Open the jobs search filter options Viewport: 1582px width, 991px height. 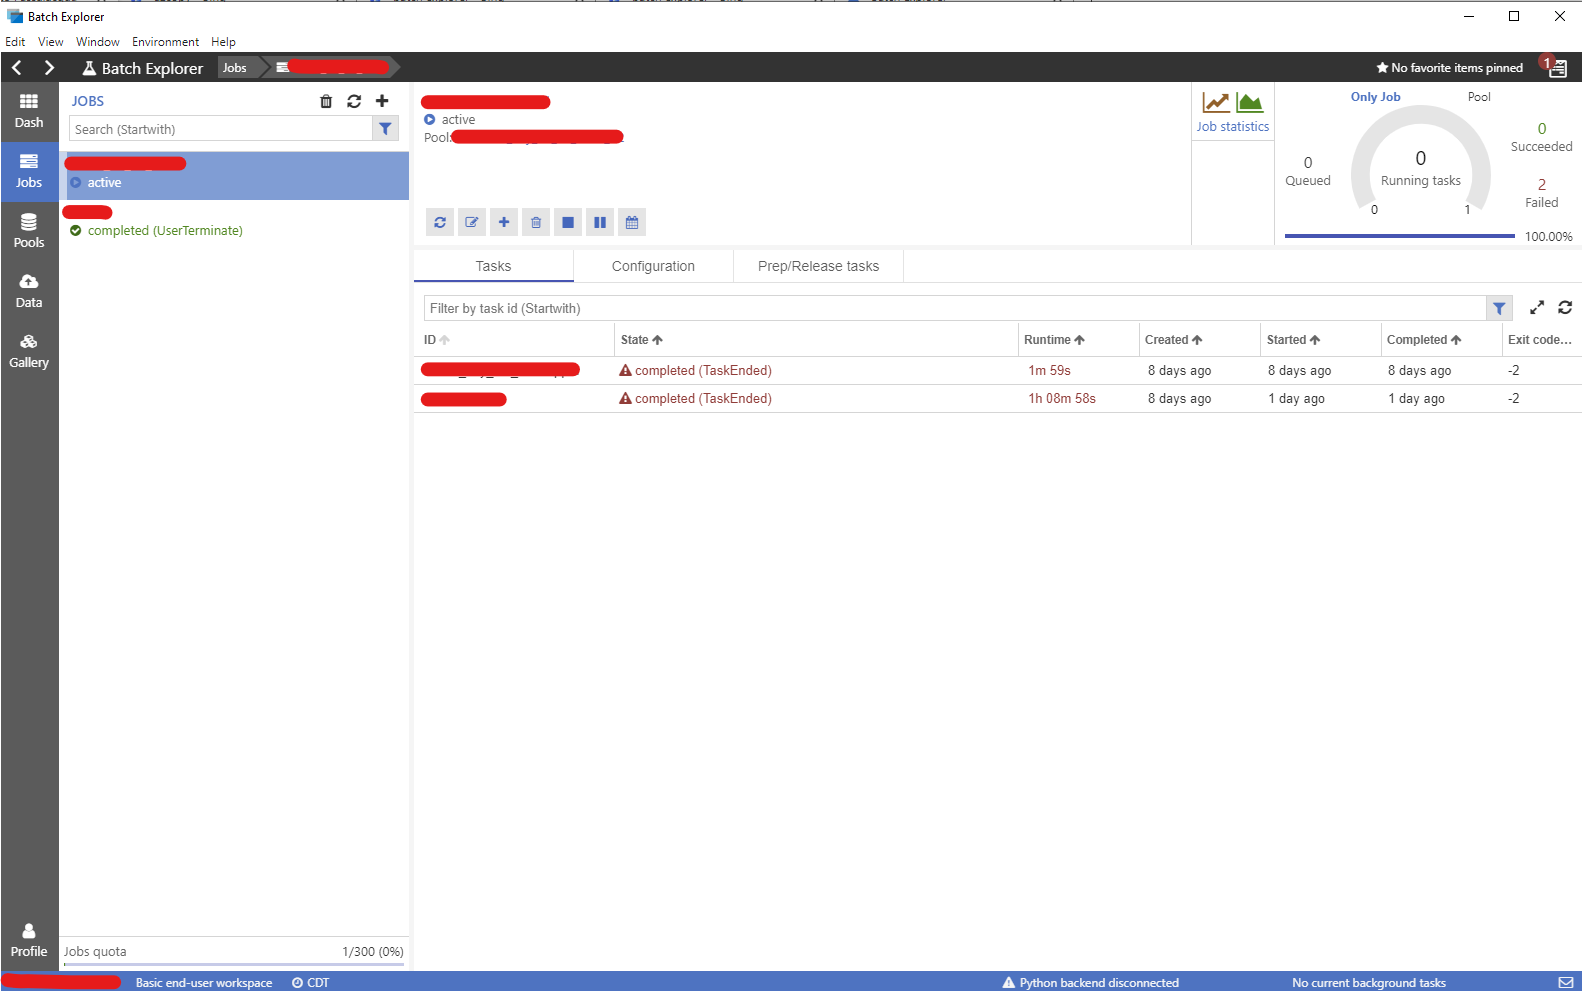coord(385,129)
